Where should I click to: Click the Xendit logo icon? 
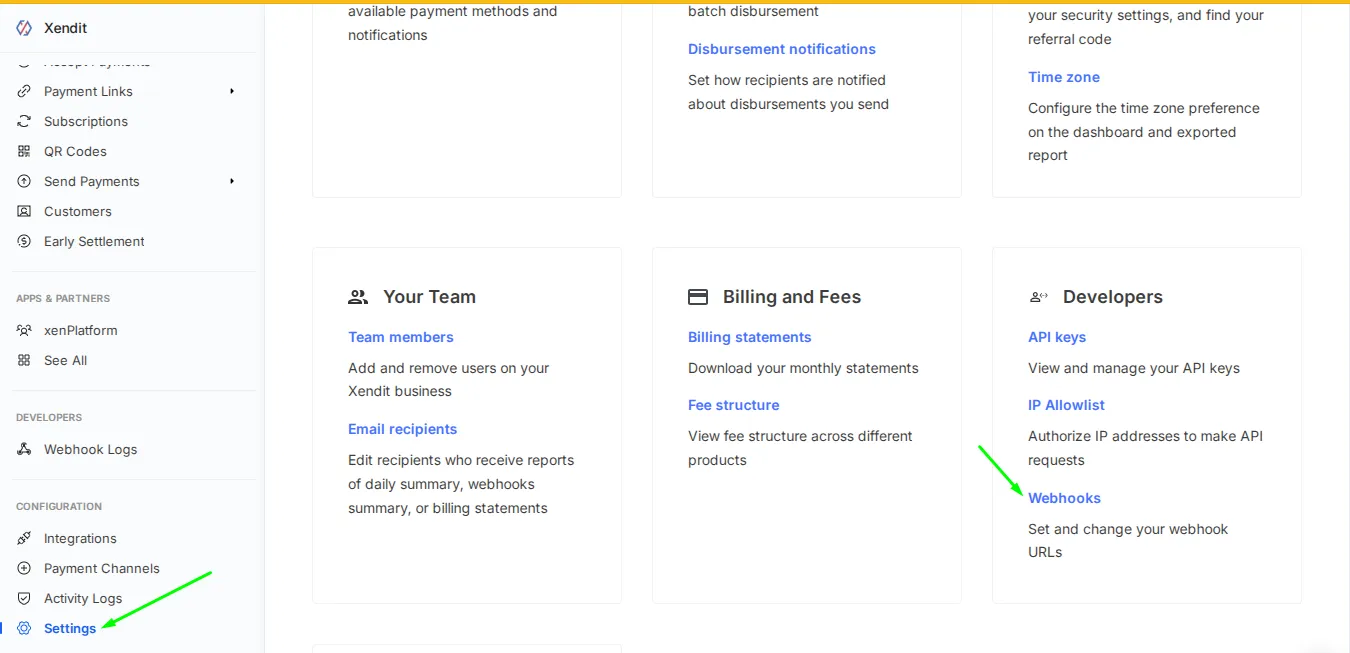point(24,28)
